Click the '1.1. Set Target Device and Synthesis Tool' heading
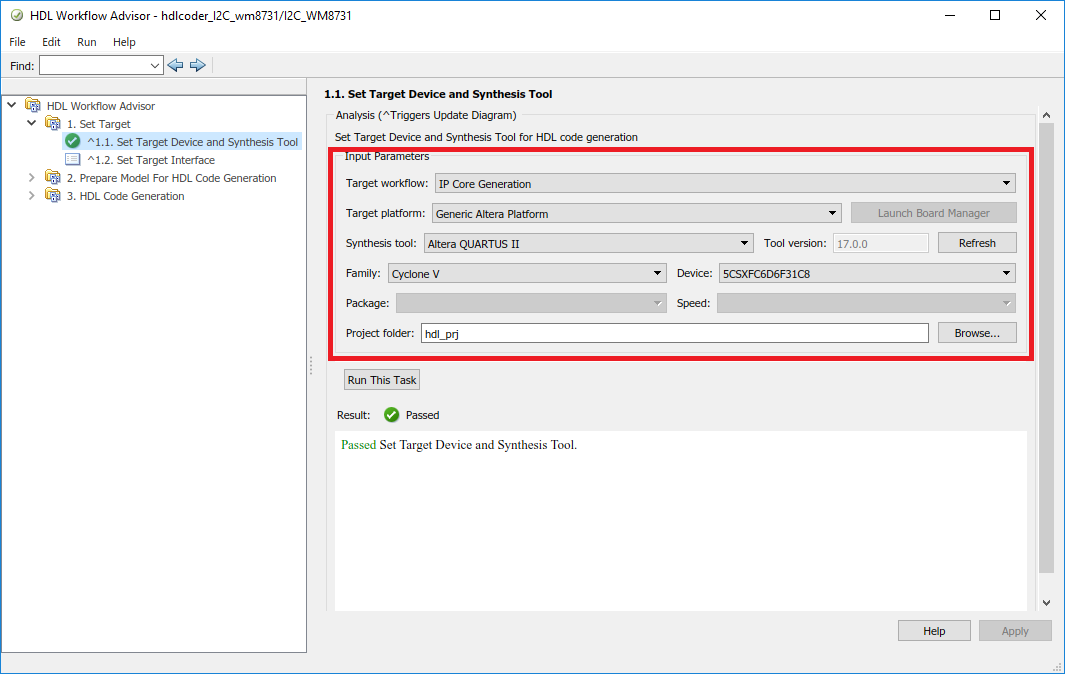This screenshot has height=674, width=1065. tap(438, 94)
